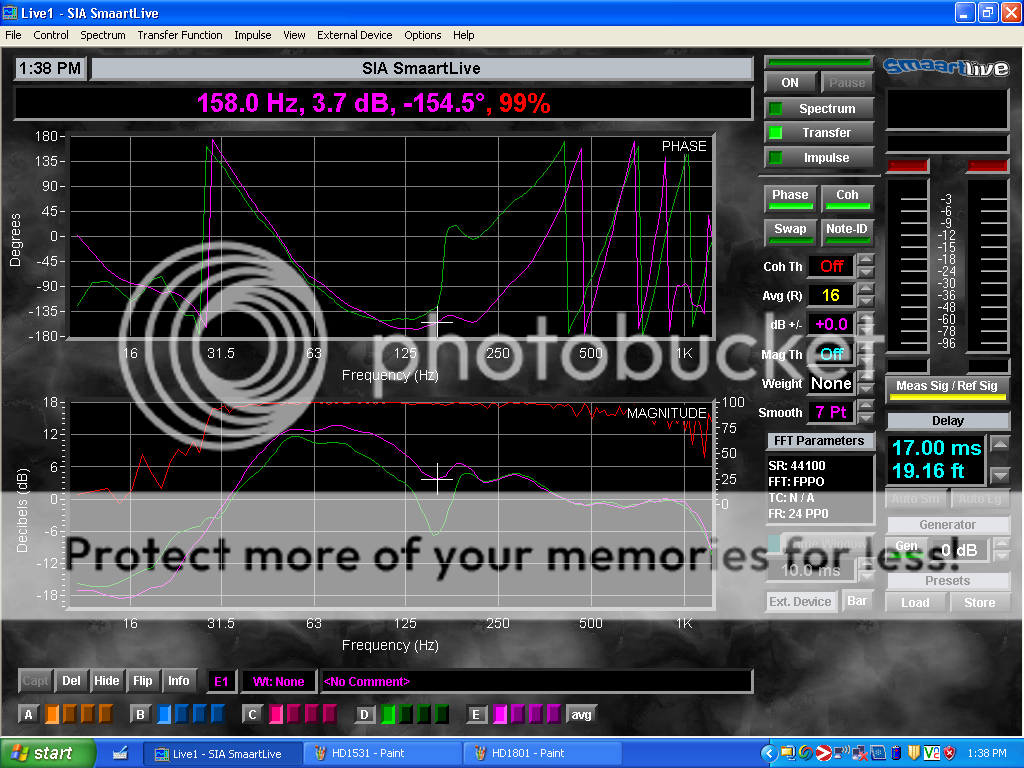Click the avg trace averaging button
Screen dimensions: 1024x768
pyautogui.click(x=580, y=714)
